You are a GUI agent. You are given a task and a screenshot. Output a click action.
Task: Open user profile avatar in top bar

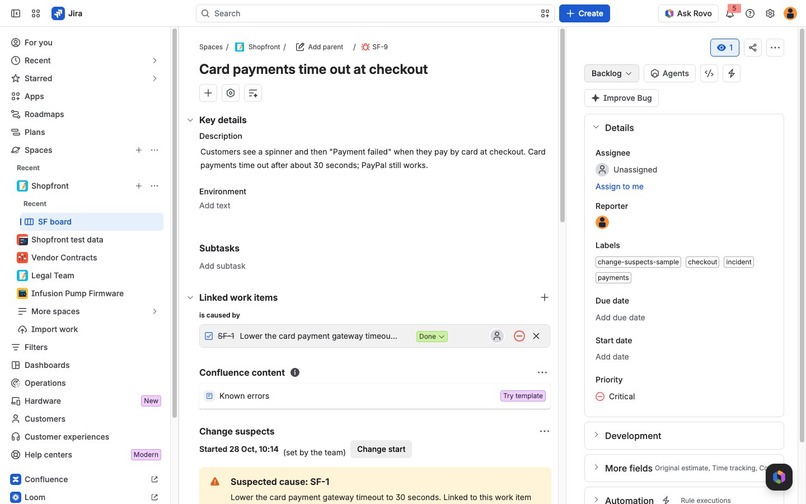pos(790,13)
